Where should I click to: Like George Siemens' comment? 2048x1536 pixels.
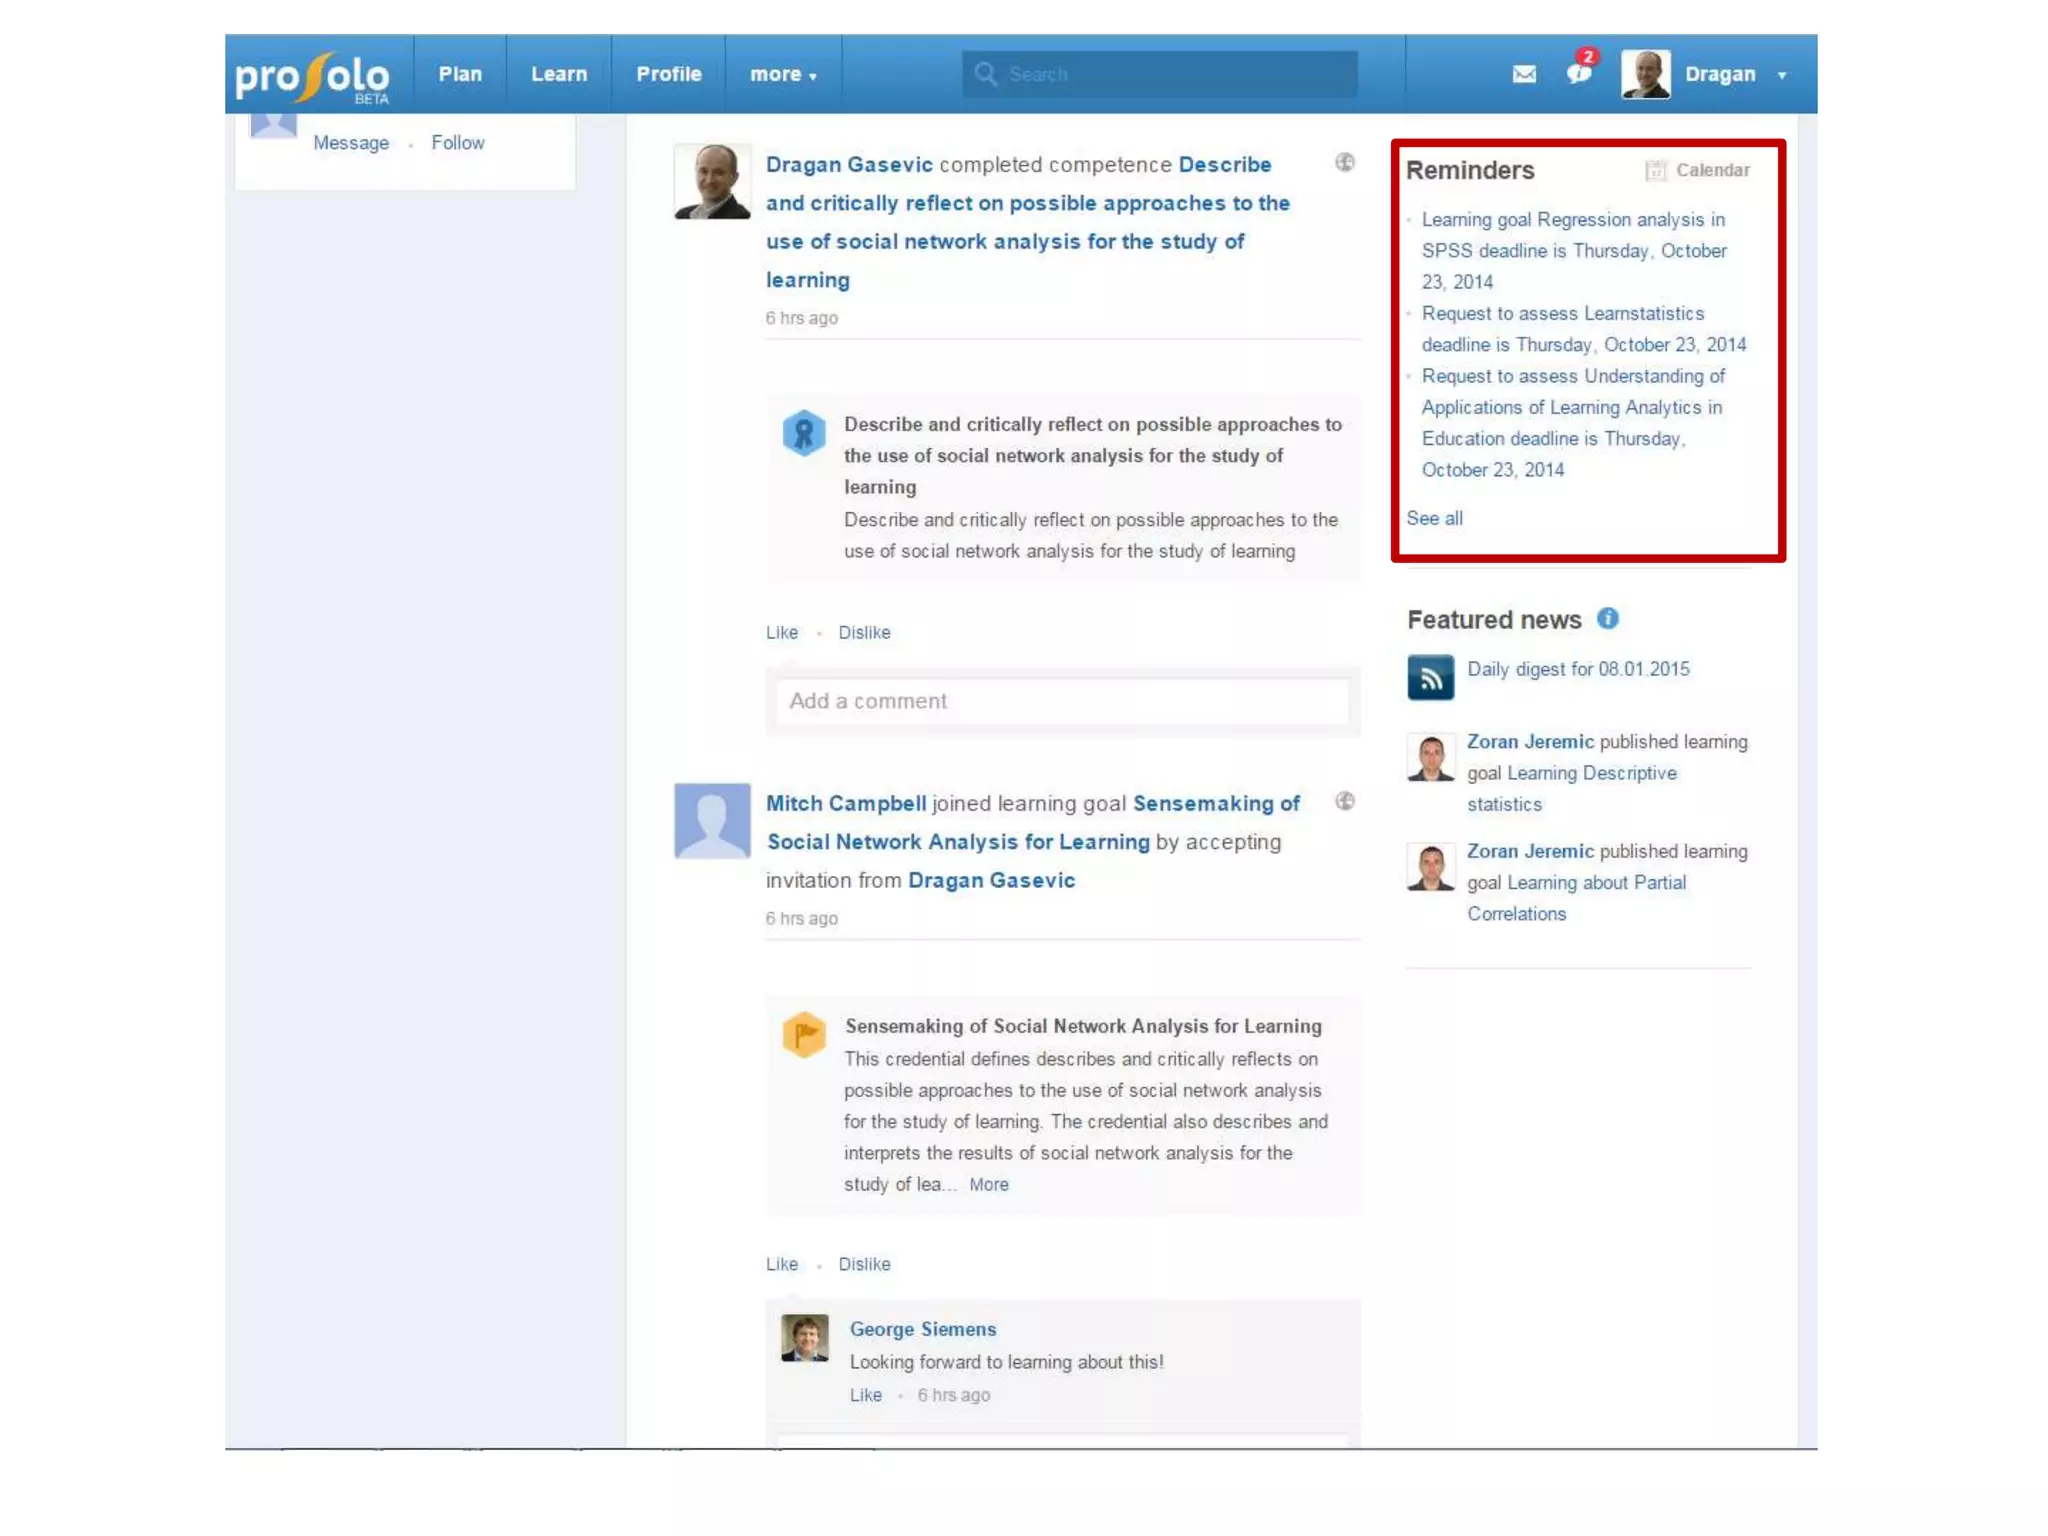[x=865, y=1395]
